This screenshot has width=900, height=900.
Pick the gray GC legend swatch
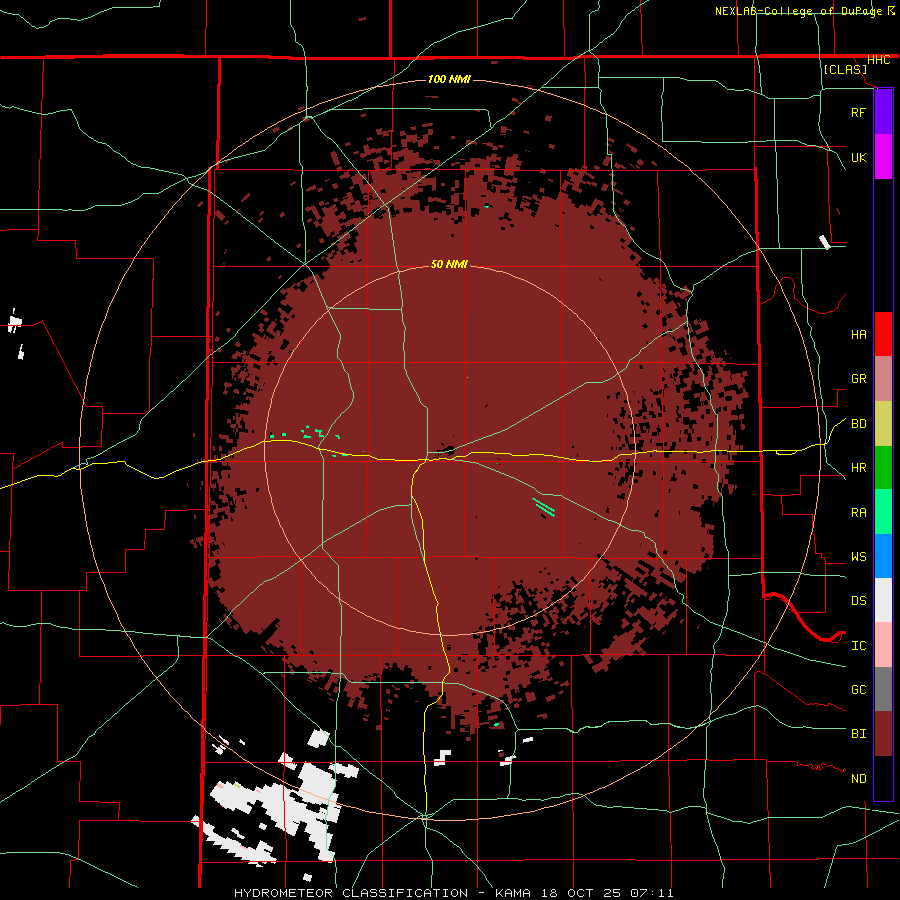pos(883,689)
